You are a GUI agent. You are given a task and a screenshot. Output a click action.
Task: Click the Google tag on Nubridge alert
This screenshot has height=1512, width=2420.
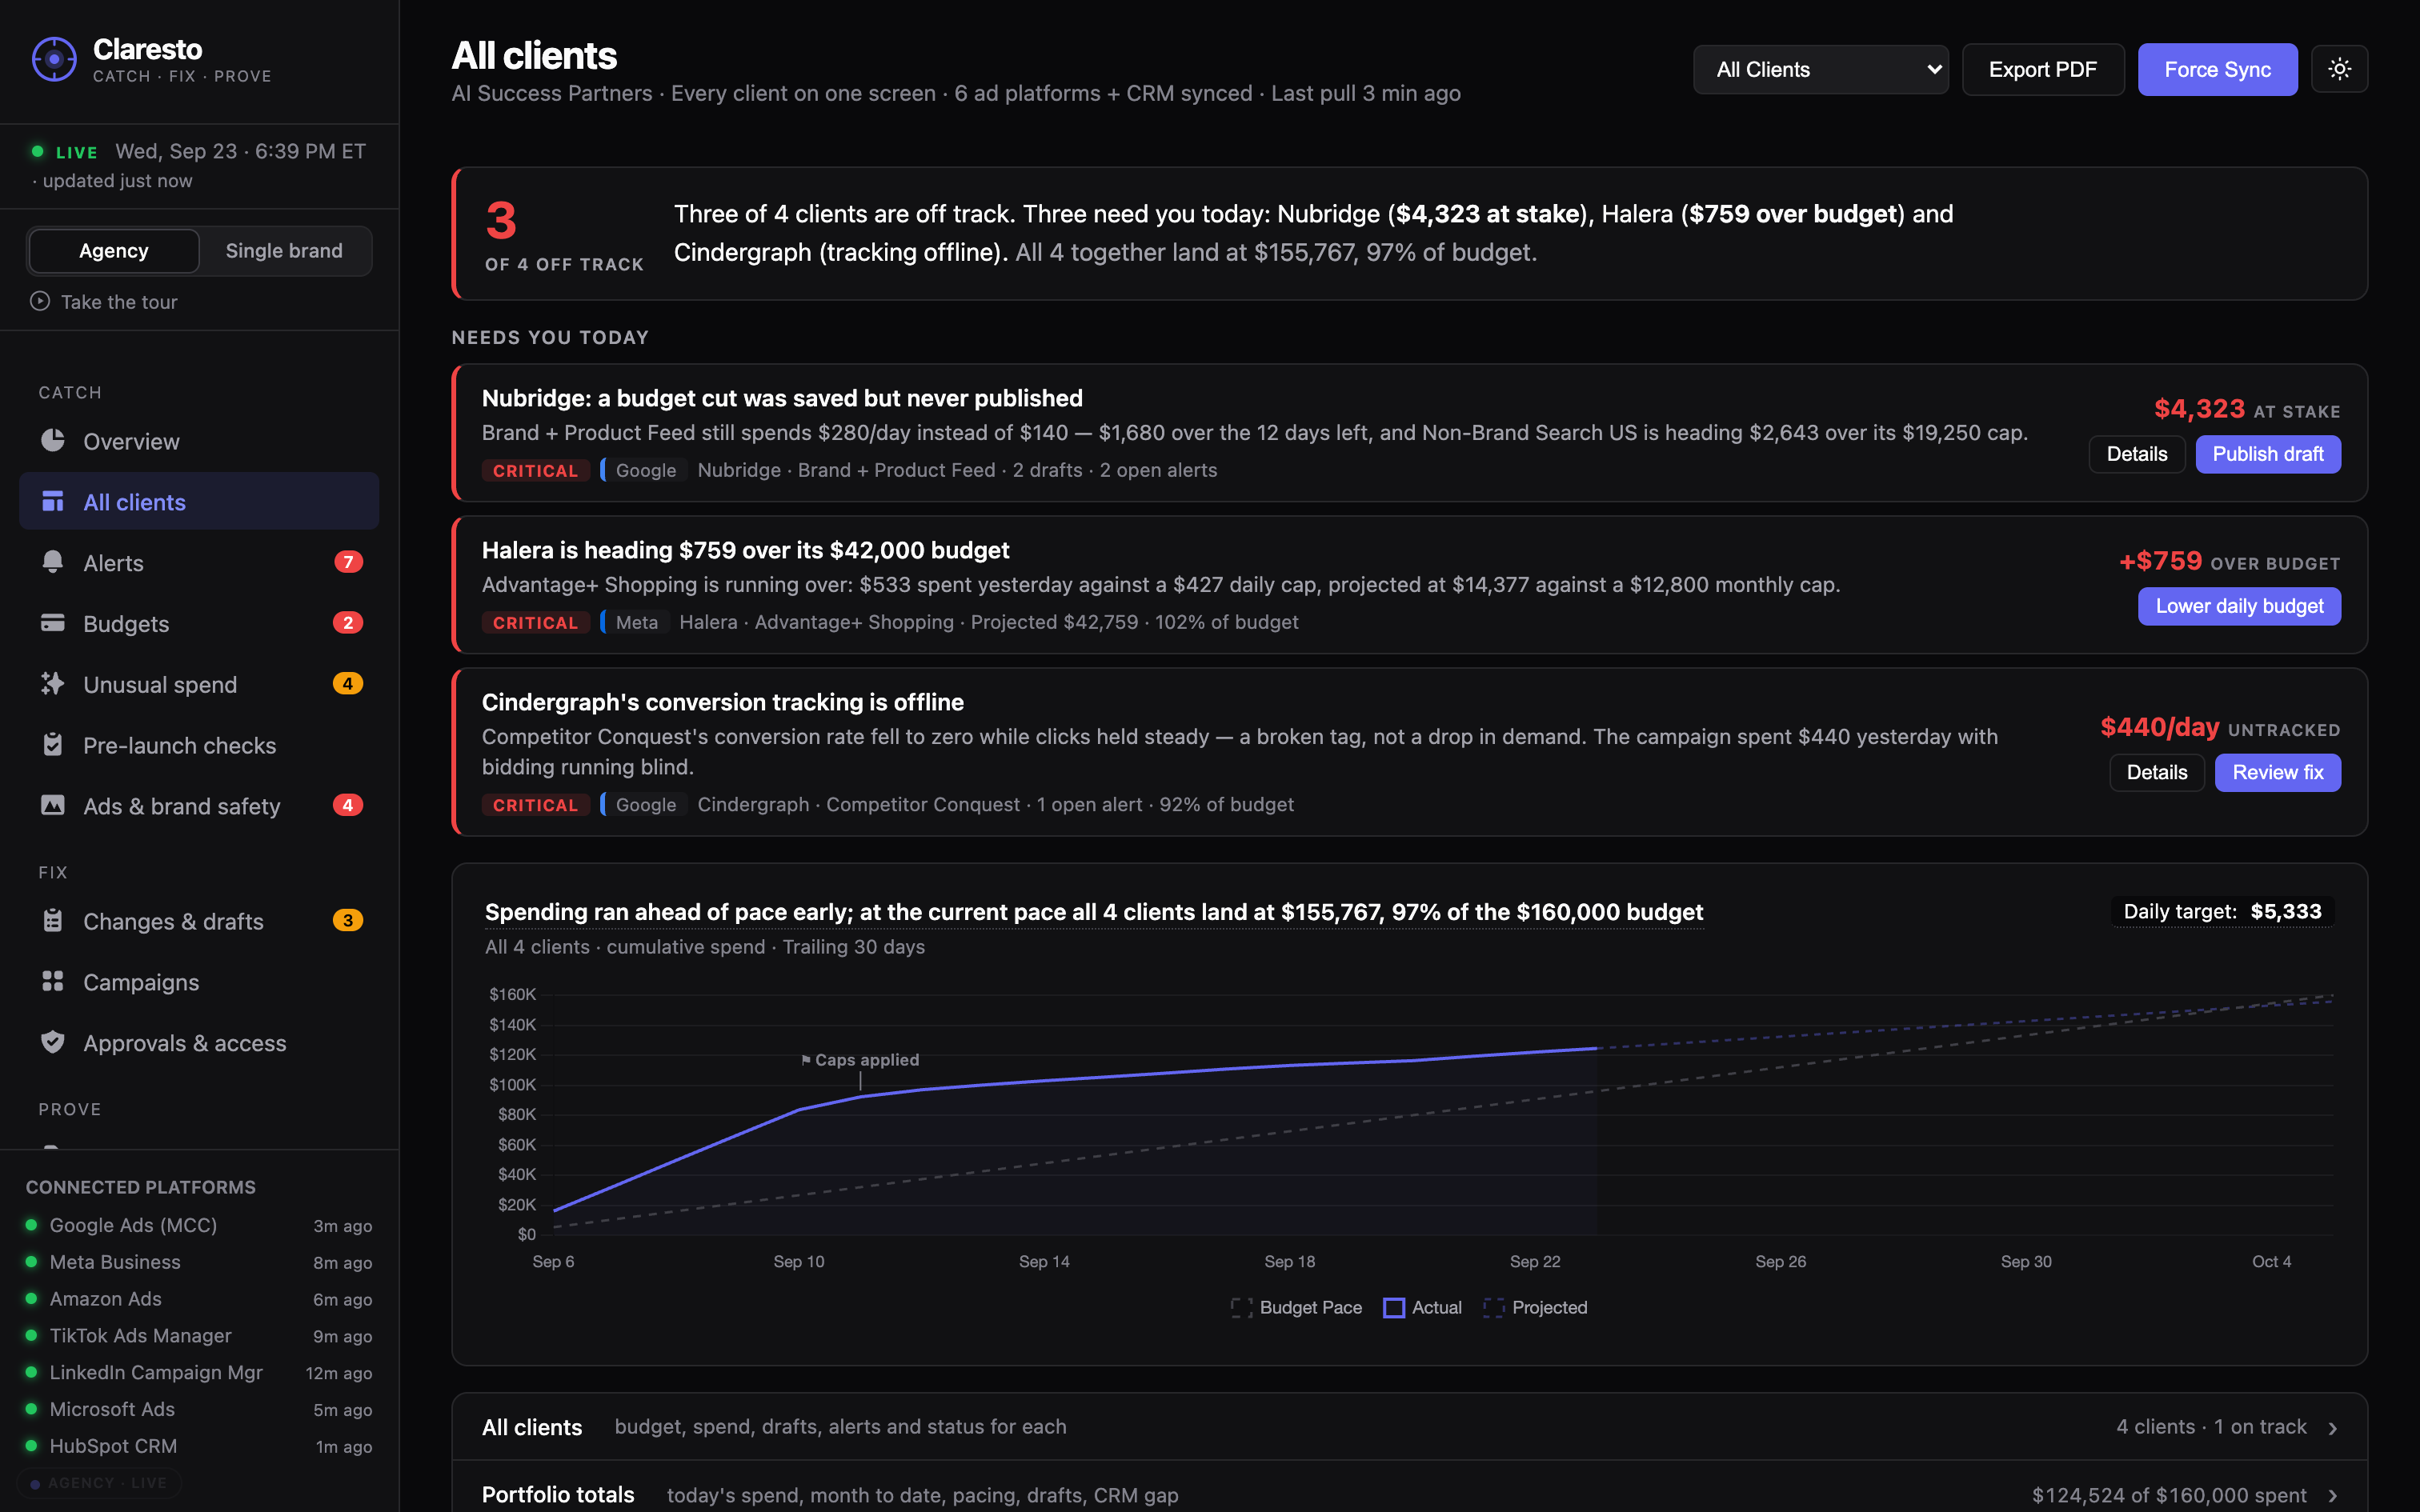(645, 470)
